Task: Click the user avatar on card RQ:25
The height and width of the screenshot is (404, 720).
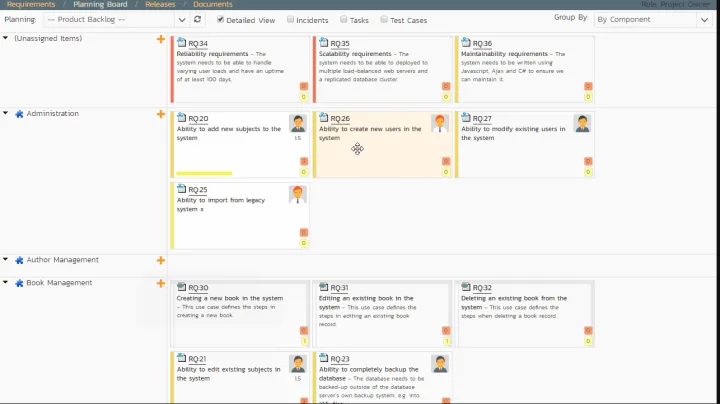Action: pos(298,194)
